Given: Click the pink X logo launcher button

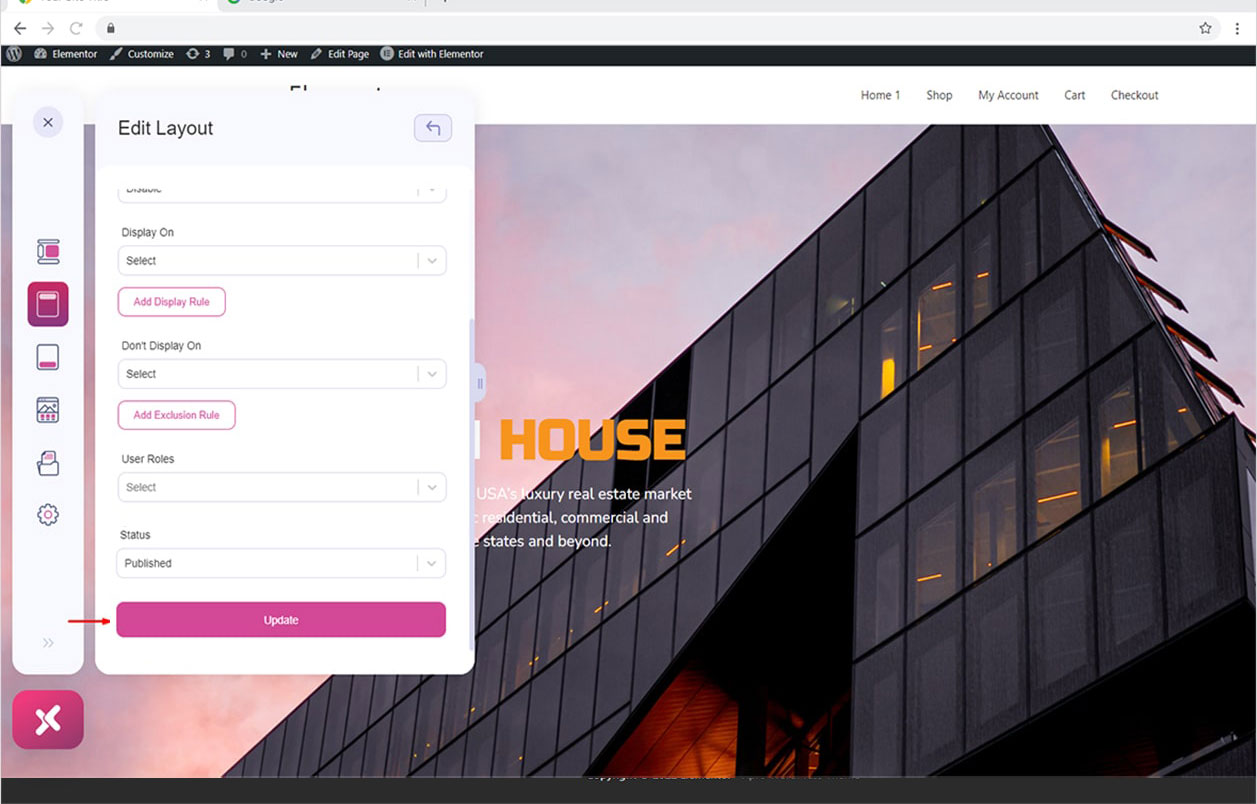Looking at the screenshot, I should click(48, 720).
